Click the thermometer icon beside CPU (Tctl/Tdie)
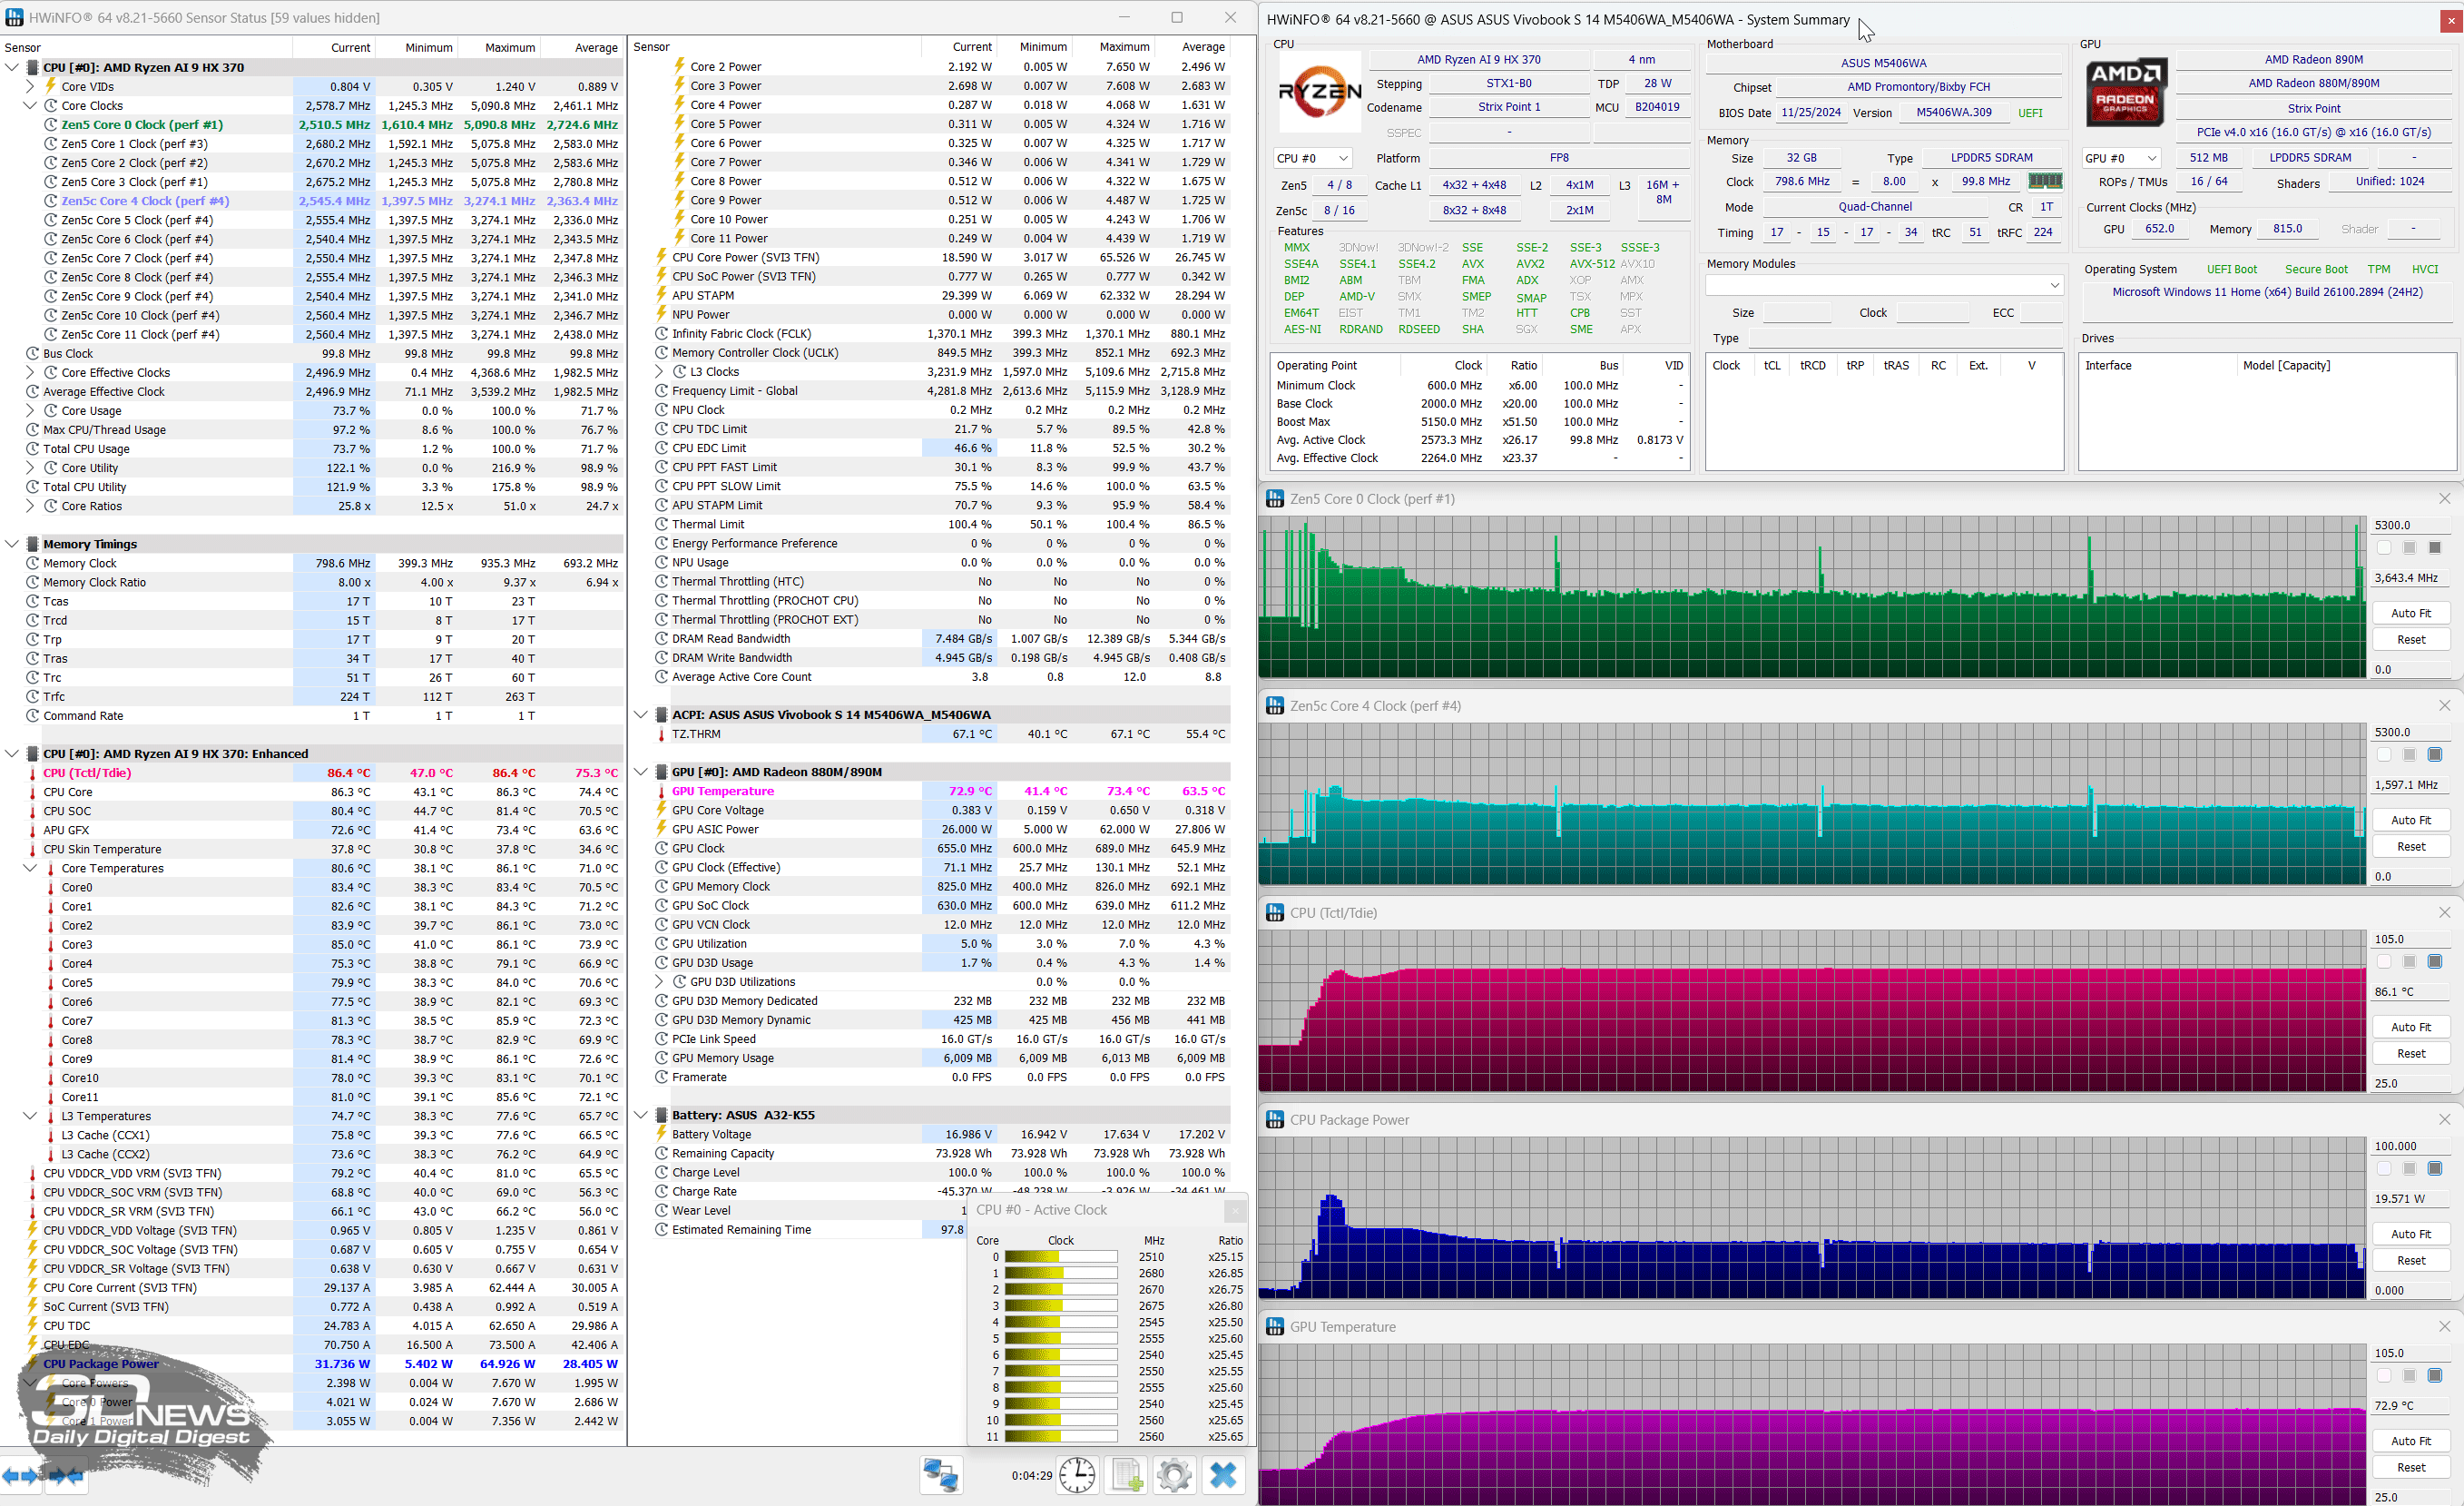 tap(32, 773)
